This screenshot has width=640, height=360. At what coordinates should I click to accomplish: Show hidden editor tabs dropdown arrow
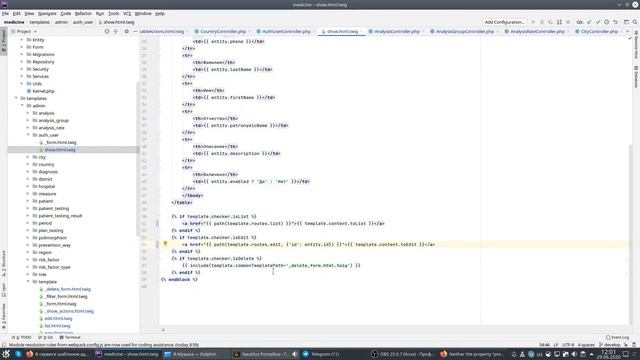[628, 31]
